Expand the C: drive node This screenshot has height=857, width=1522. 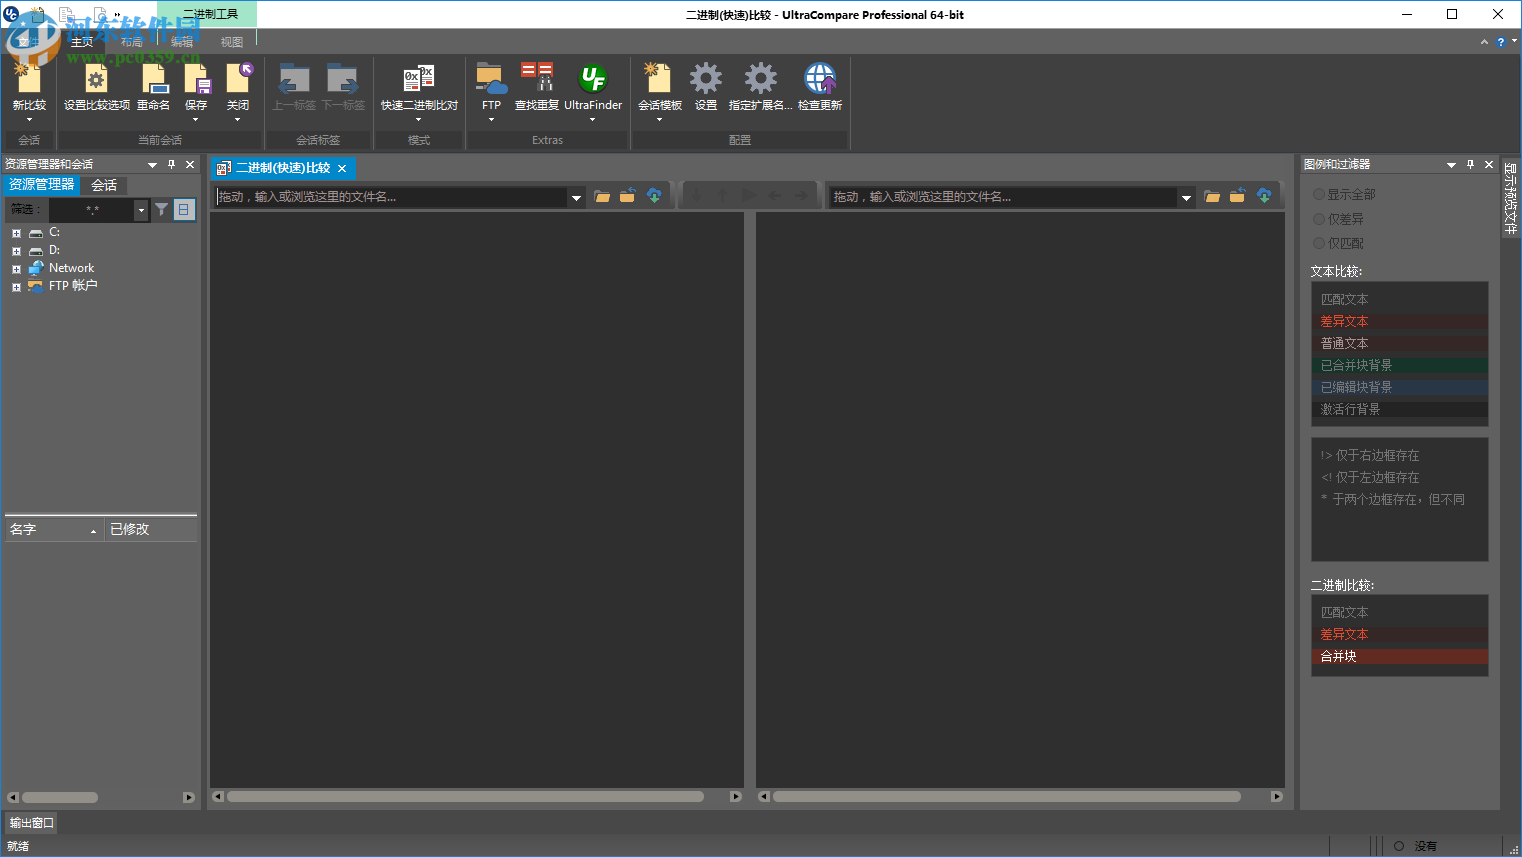(x=16, y=233)
